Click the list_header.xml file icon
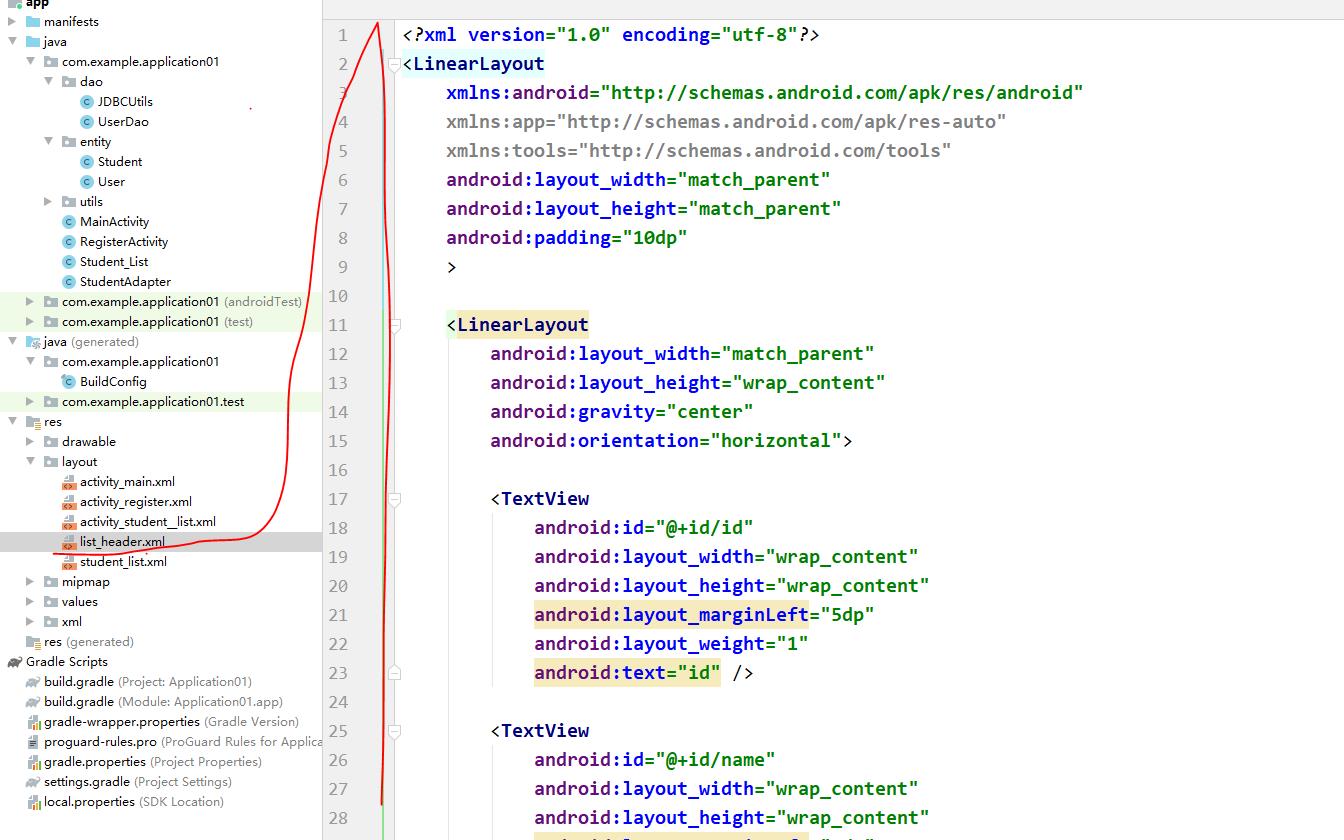 [x=69, y=541]
